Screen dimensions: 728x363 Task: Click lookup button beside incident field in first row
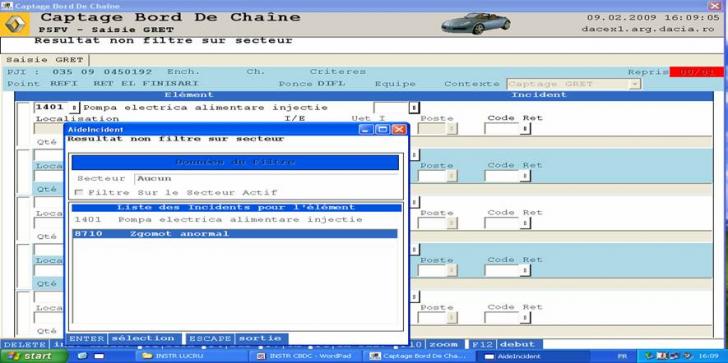[415, 108]
